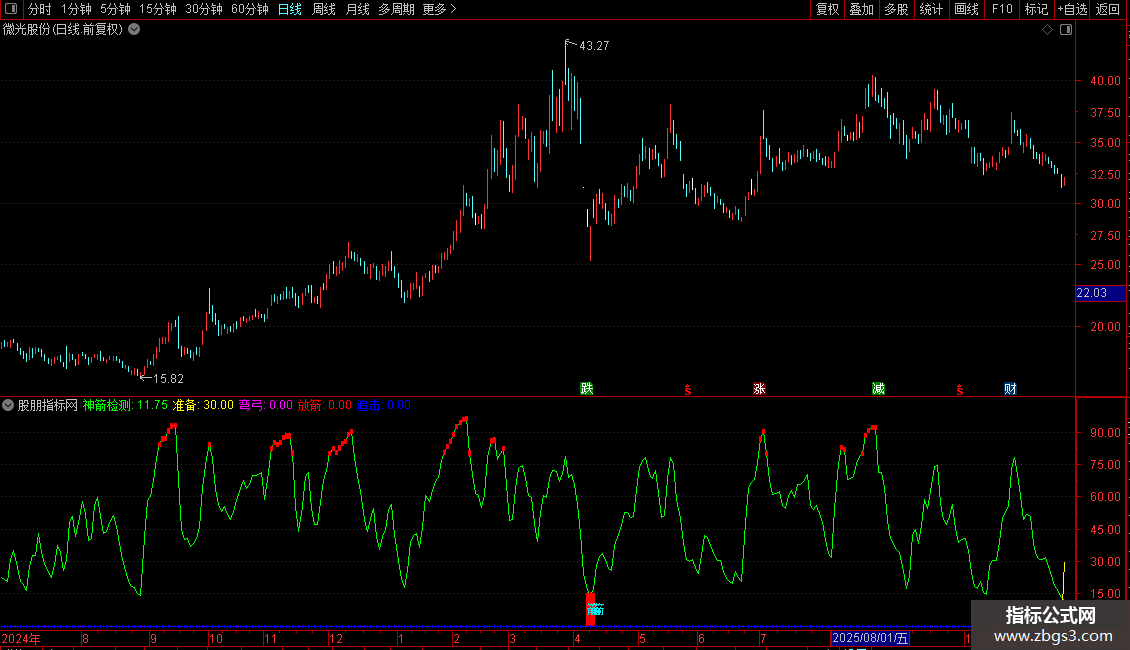The width and height of the screenshot is (1130, 650).
Task: Click the 90.00 indicator axis label
Action: pos(1105,432)
